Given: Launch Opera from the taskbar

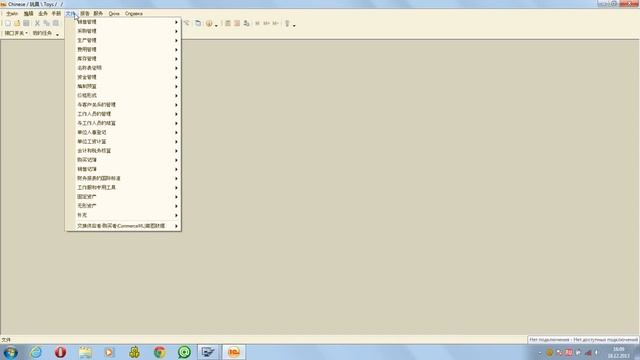Looking at the screenshot, I should (x=60, y=352).
